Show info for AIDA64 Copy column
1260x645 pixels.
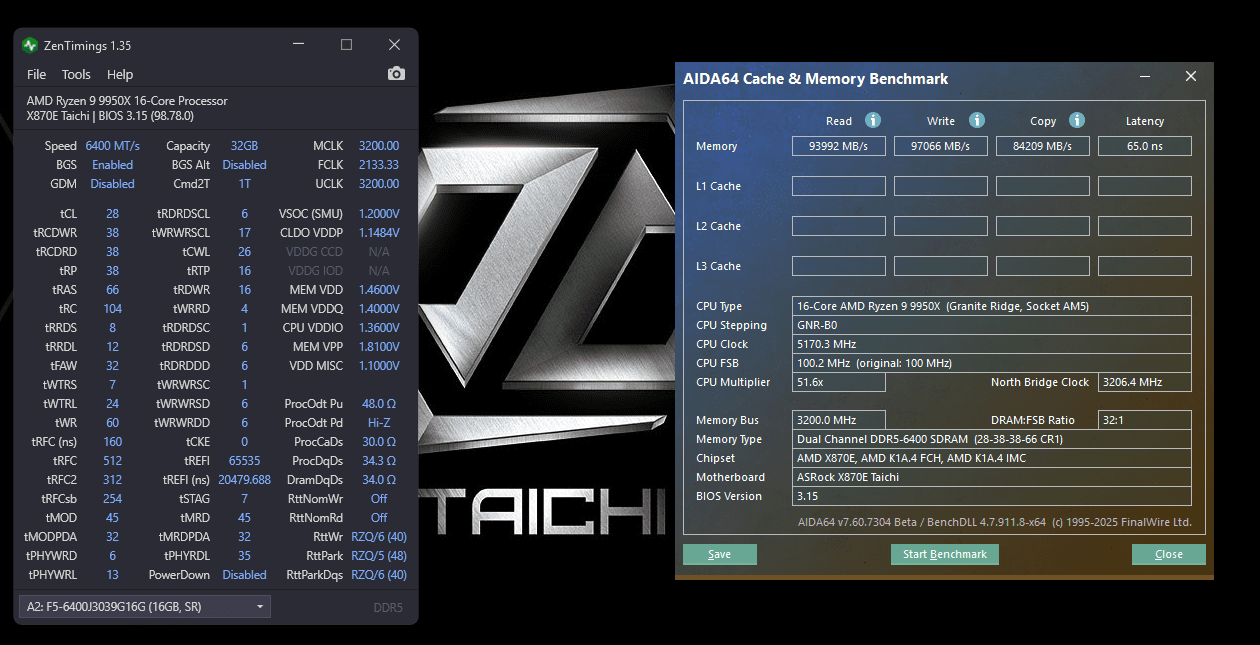(1077, 120)
